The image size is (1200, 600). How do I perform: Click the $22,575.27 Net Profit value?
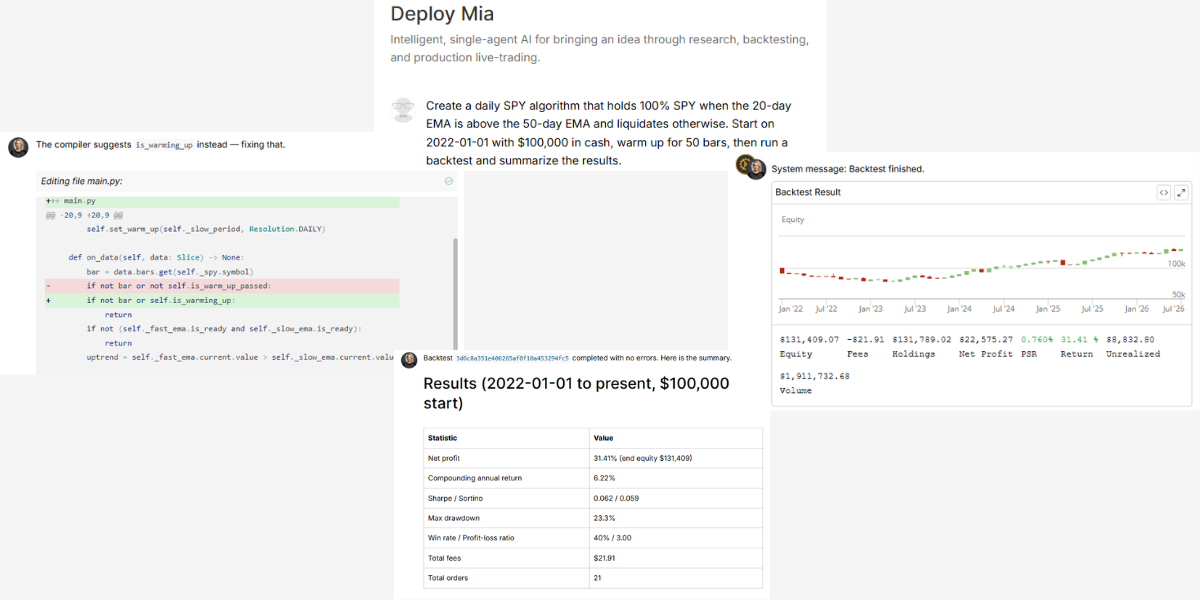985,340
